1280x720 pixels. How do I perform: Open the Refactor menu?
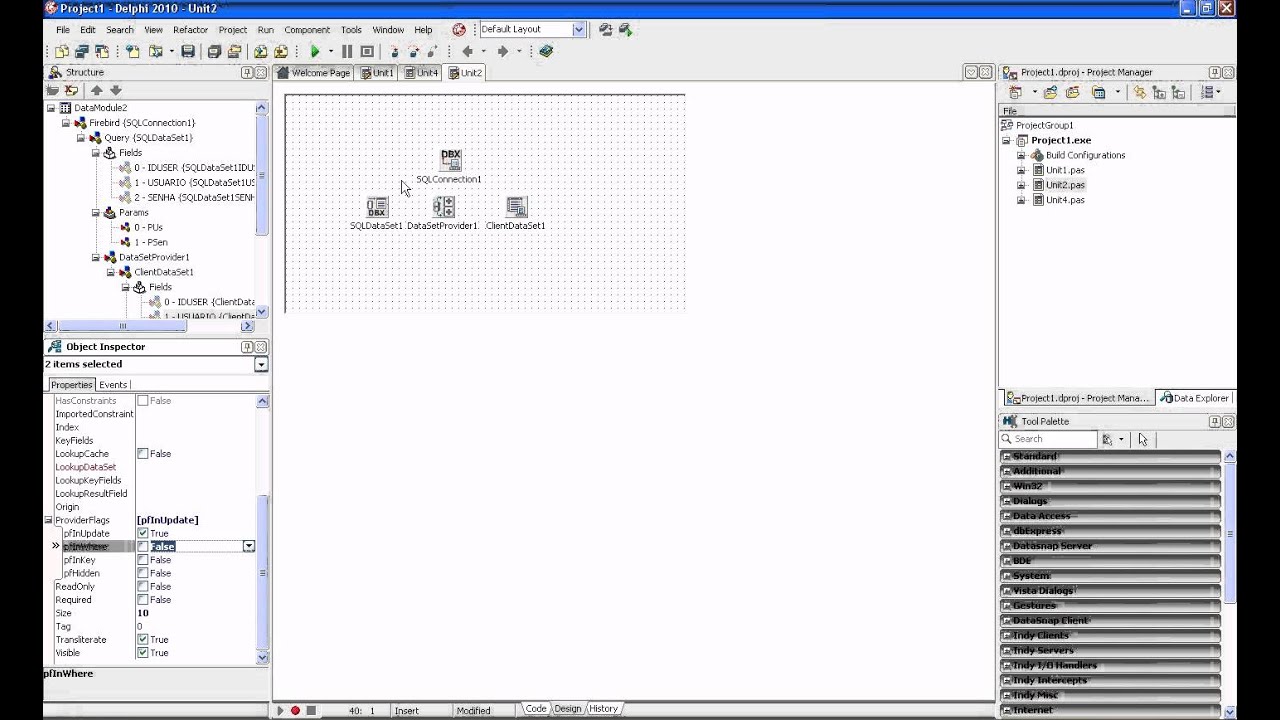190,30
